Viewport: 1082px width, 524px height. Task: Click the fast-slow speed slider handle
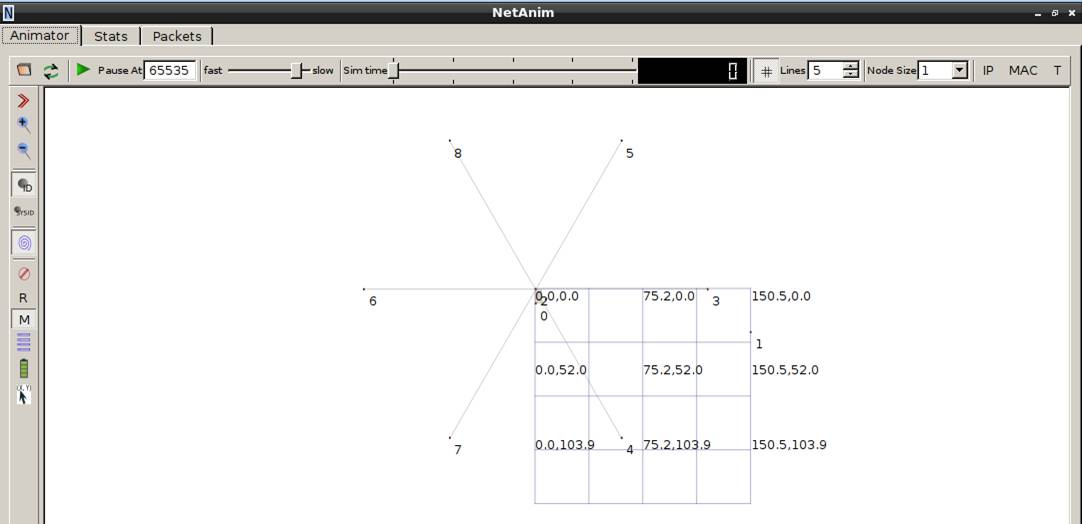coord(296,71)
